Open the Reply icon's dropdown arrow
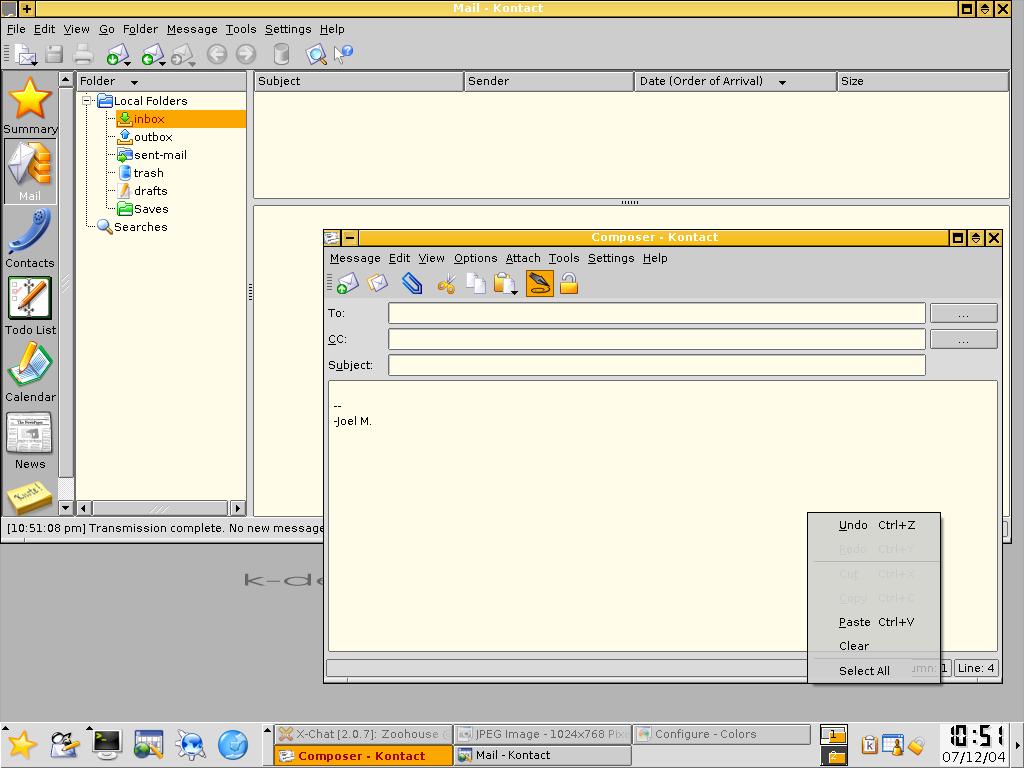The height and width of the screenshot is (768, 1024). (x=162, y=63)
